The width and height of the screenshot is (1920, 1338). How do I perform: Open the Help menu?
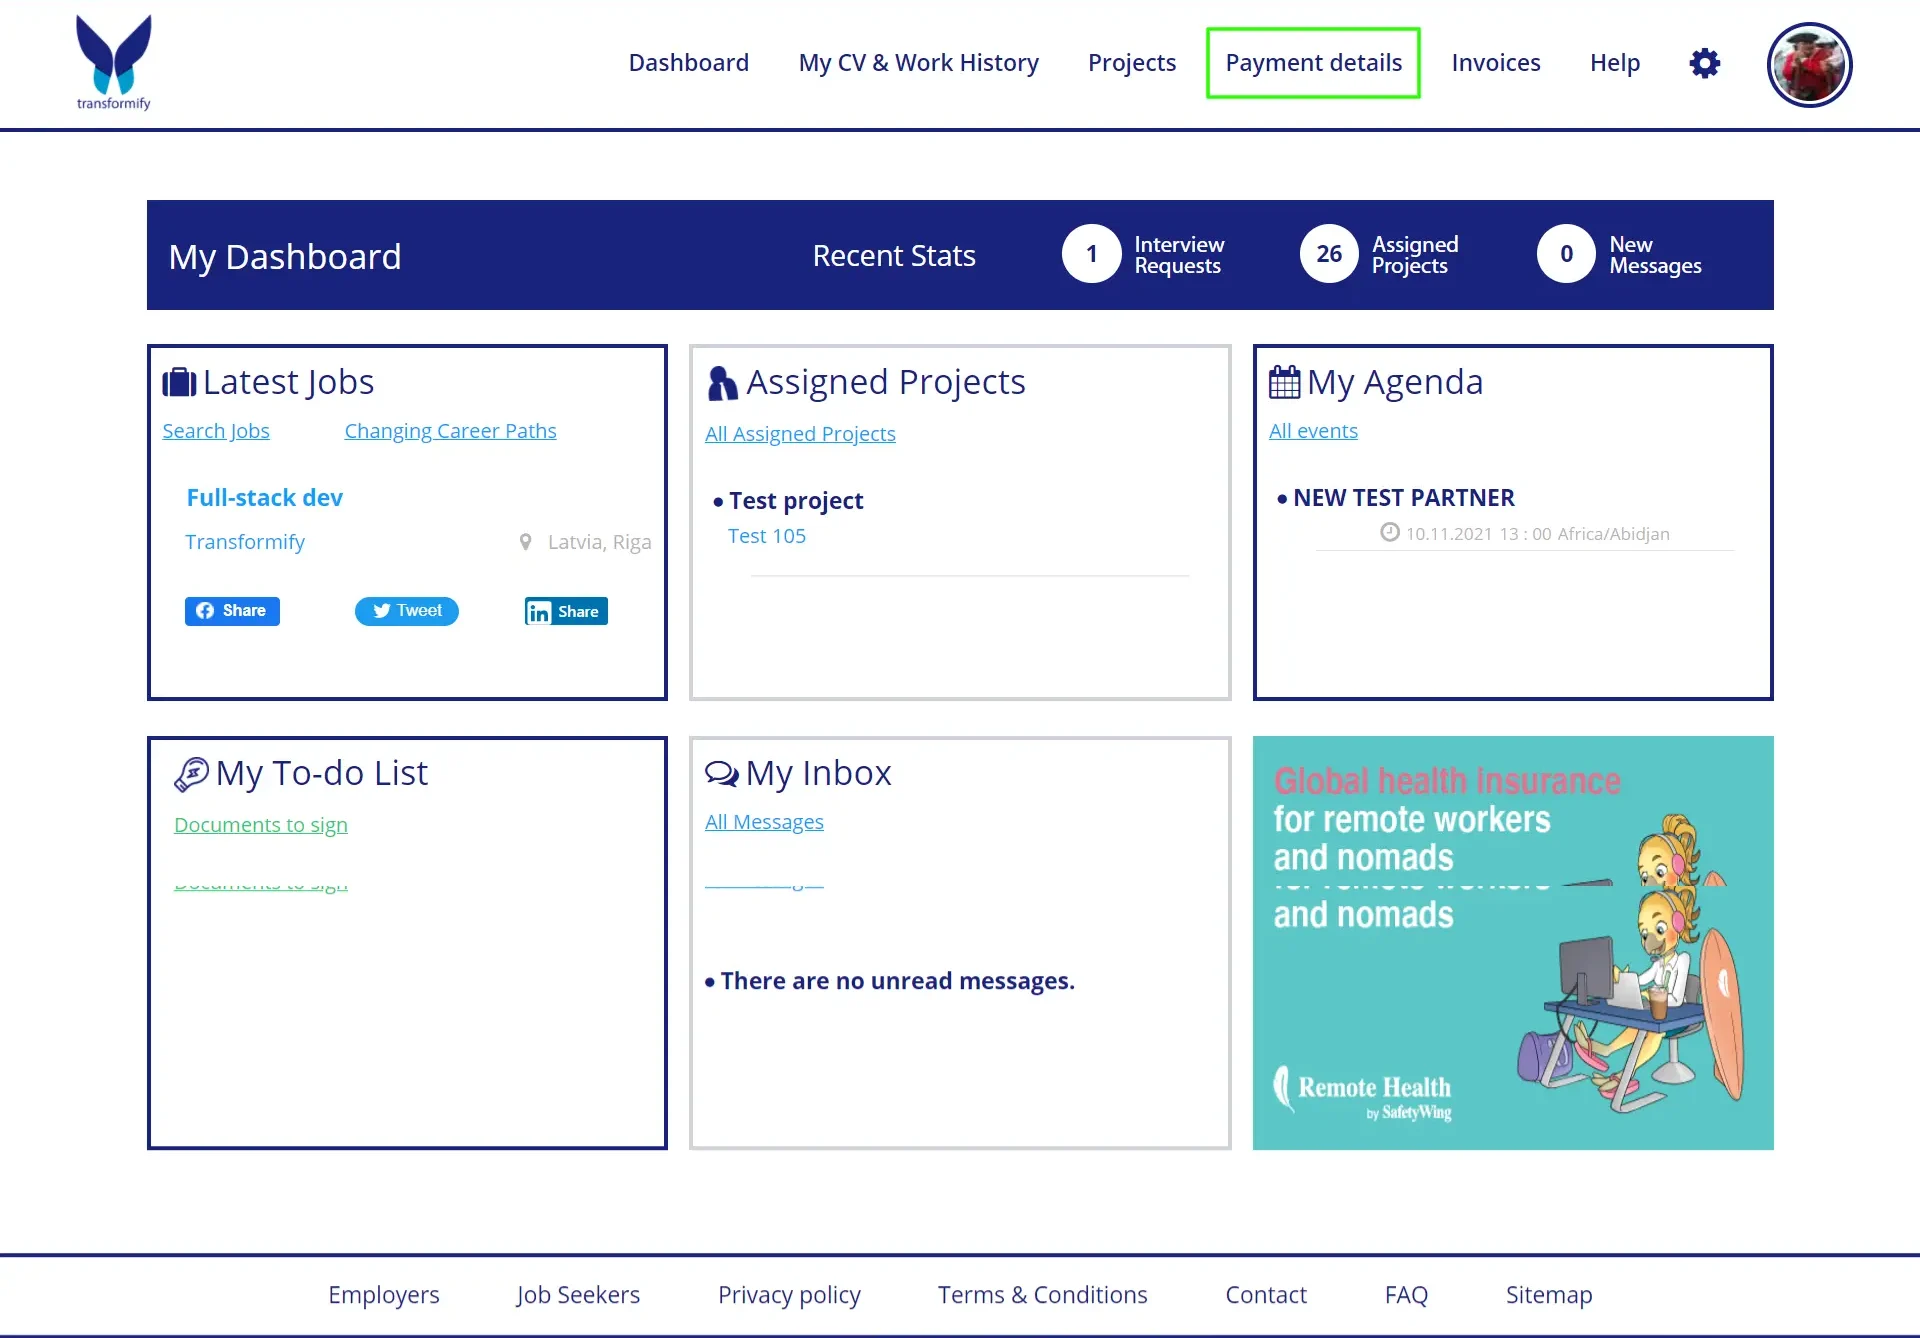point(1615,63)
